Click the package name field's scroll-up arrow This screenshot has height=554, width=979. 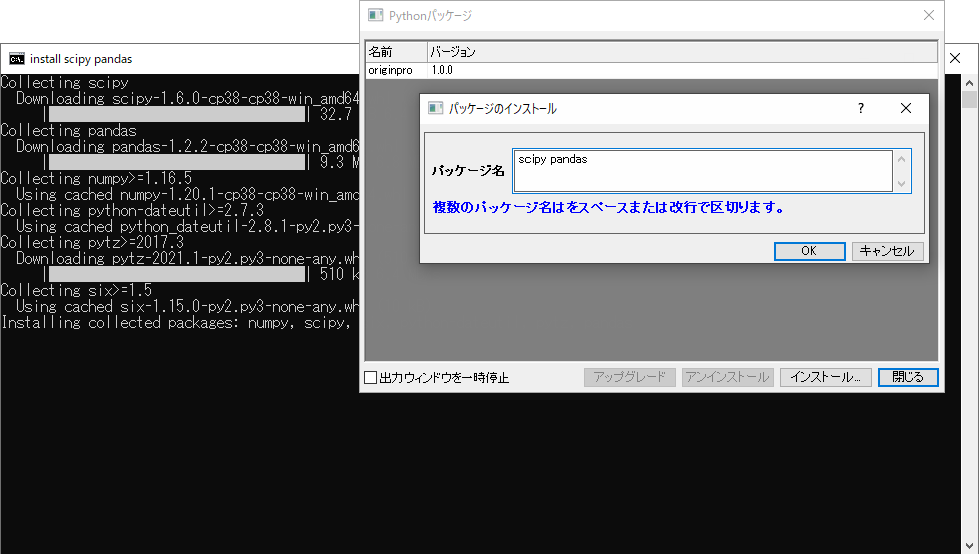tap(902, 159)
